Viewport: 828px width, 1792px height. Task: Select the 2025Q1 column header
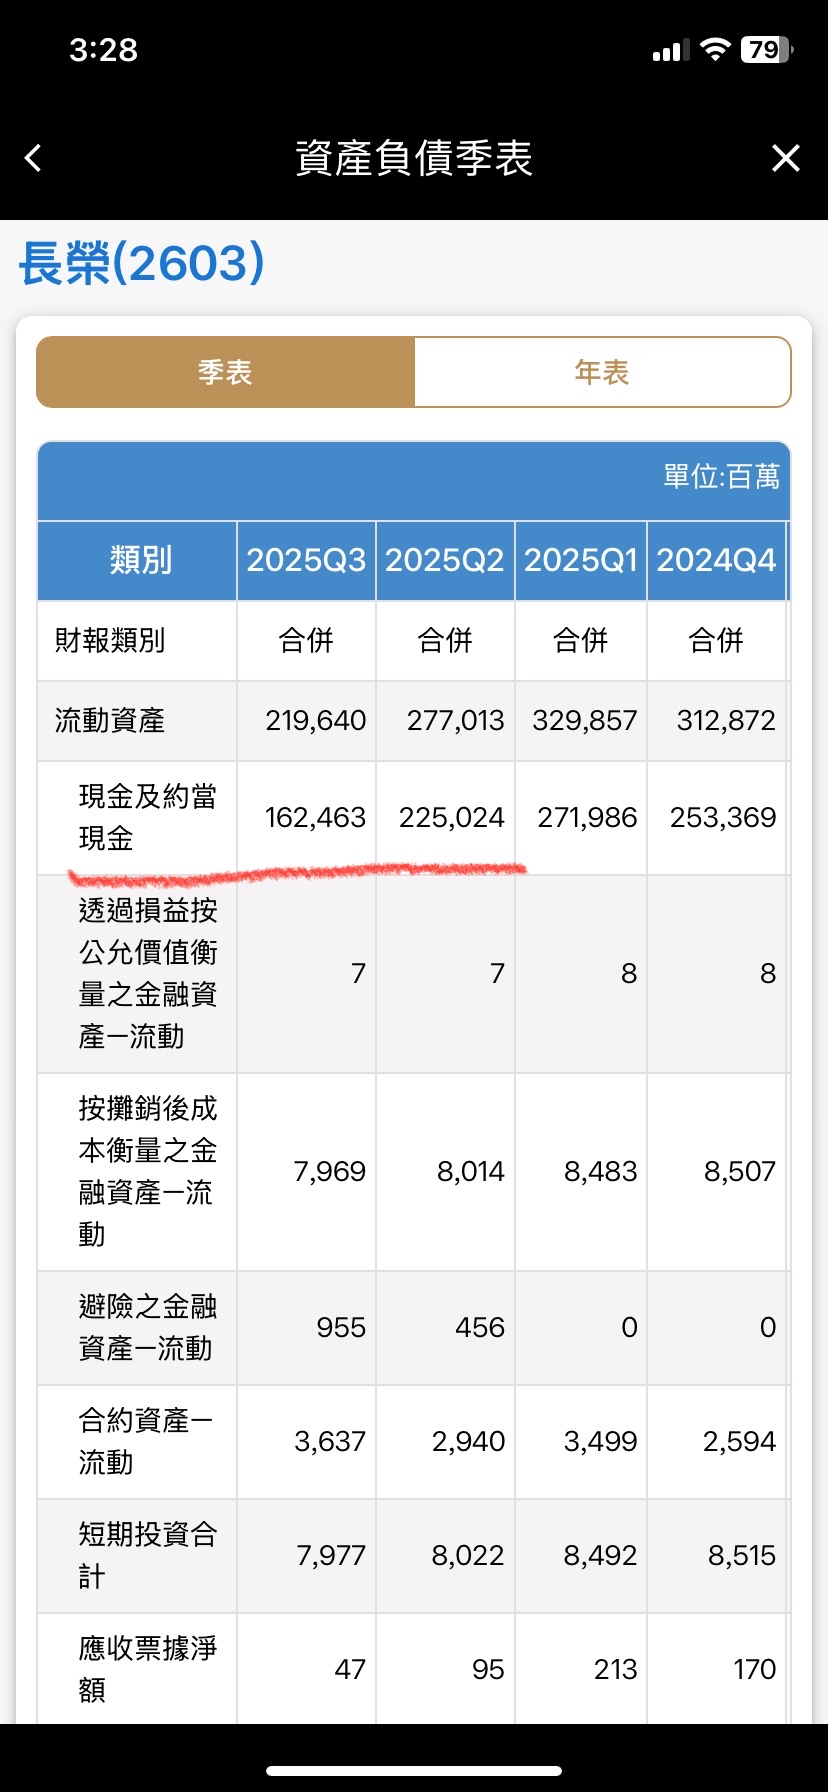[x=581, y=560]
